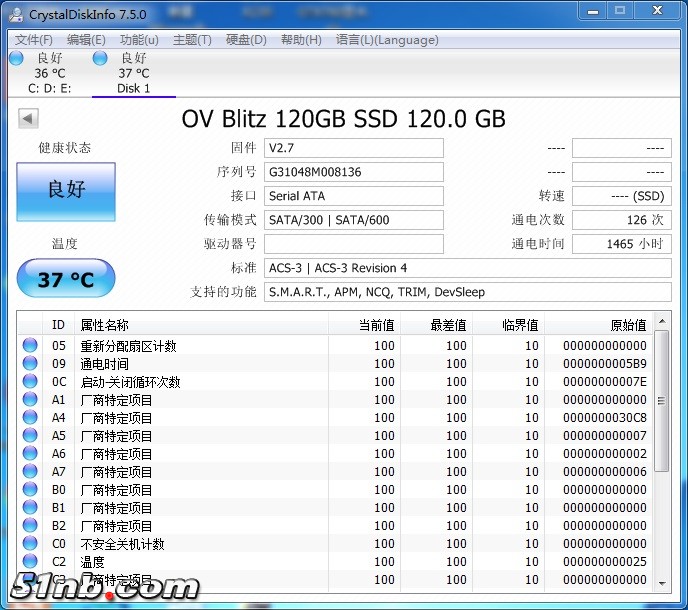
Task: Click the 良好 health status button
Action: [66, 191]
